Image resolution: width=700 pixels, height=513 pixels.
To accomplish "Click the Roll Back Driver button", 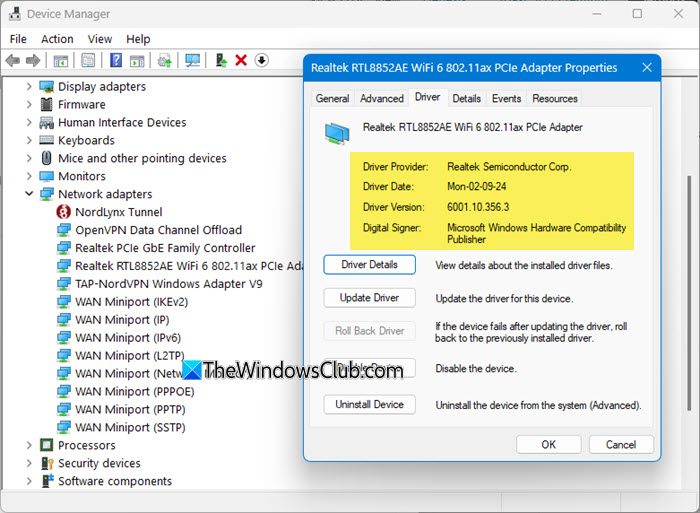I will (x=369, y=331).
